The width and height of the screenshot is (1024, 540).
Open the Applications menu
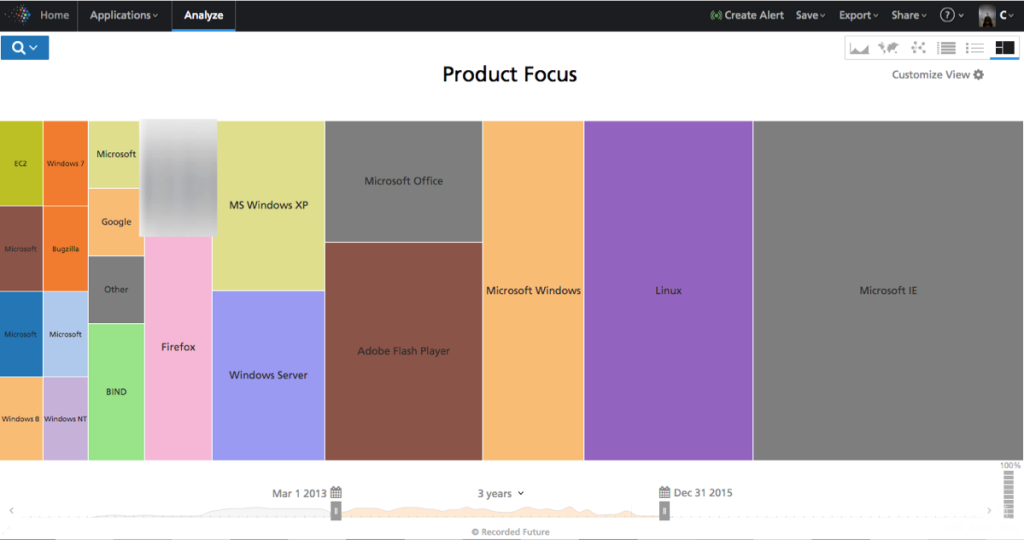point(124,15)
